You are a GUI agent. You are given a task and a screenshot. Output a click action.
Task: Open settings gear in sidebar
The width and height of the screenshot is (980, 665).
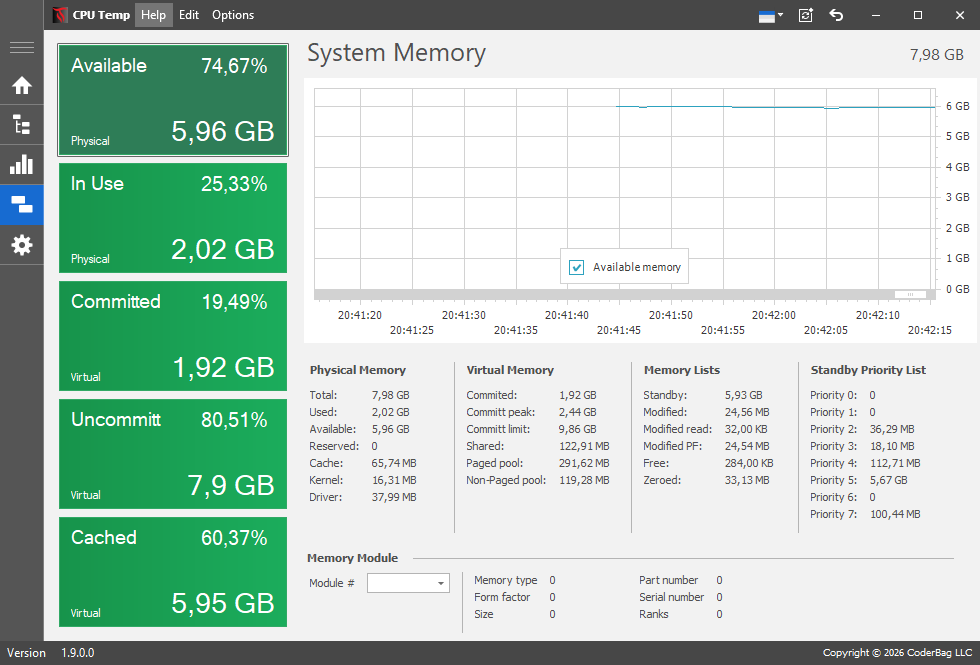click(x=22, y=245)
